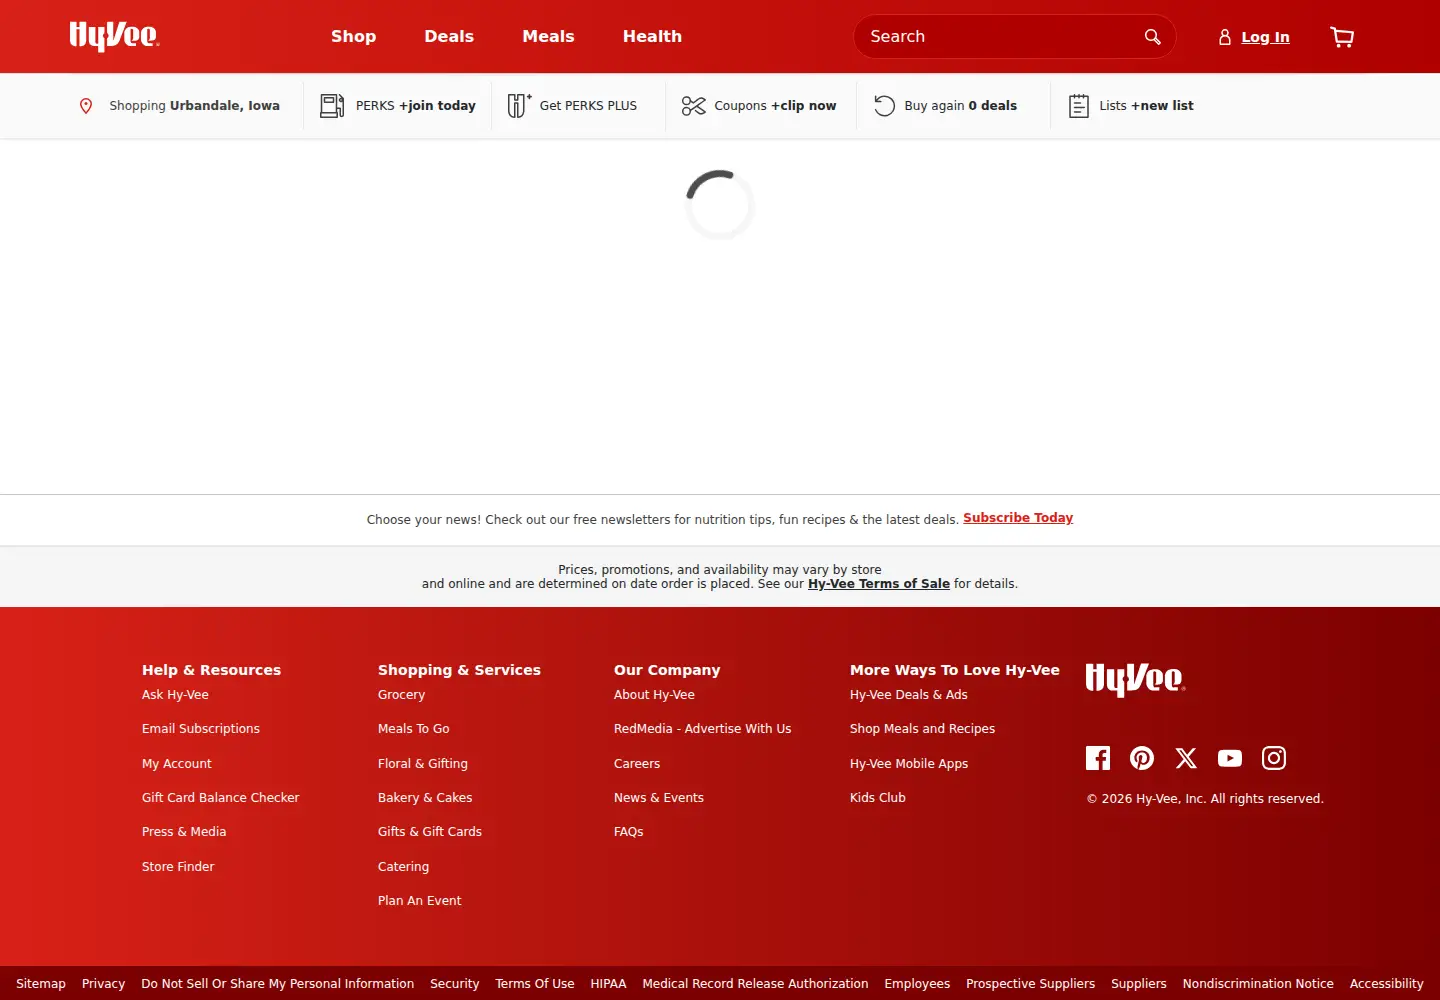Open Hy-Vee's Facebook page icon
Image resolution: width=1440 pixels, height=1000 pixels.
[1098, 758]
